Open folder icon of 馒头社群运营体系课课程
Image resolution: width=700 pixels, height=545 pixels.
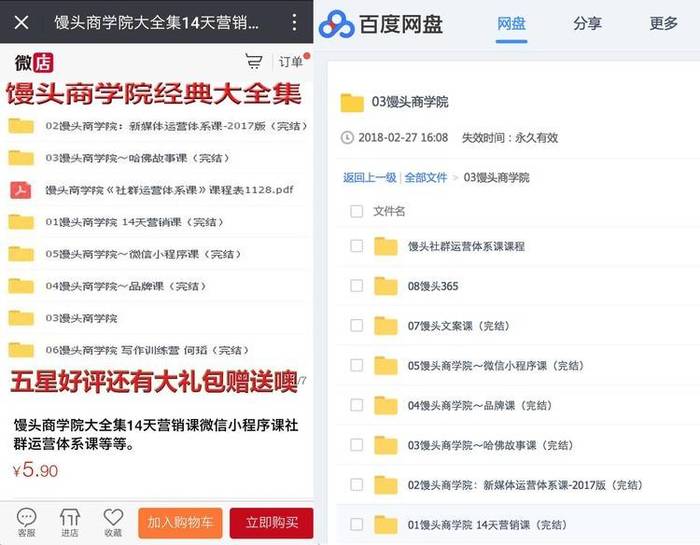[x=386, y=246]
